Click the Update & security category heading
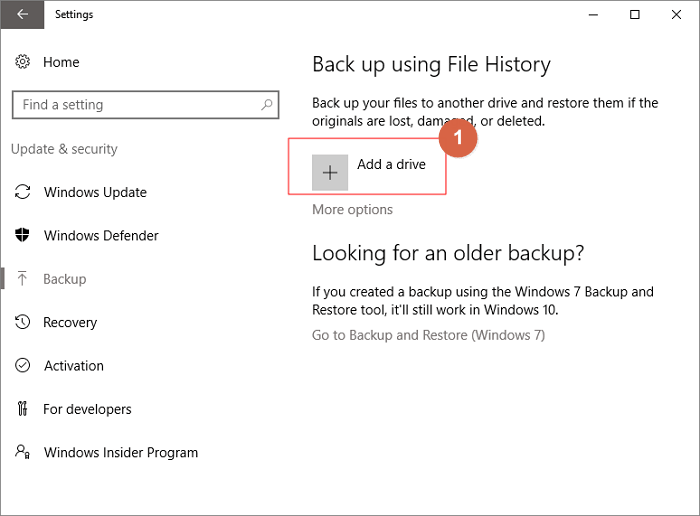Viewport: 700px width, 516px height. 64,149
